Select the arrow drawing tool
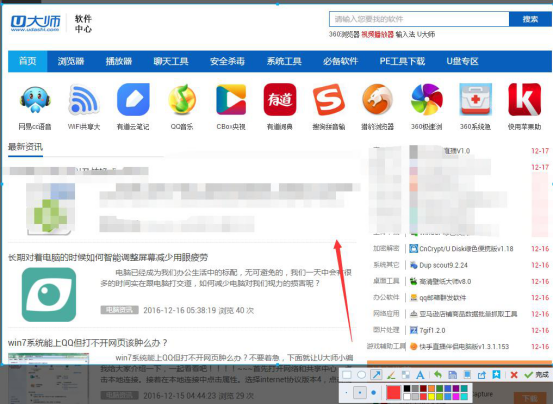Image resolution: width=553 pixels, height=404 pixels. (376, 375)
